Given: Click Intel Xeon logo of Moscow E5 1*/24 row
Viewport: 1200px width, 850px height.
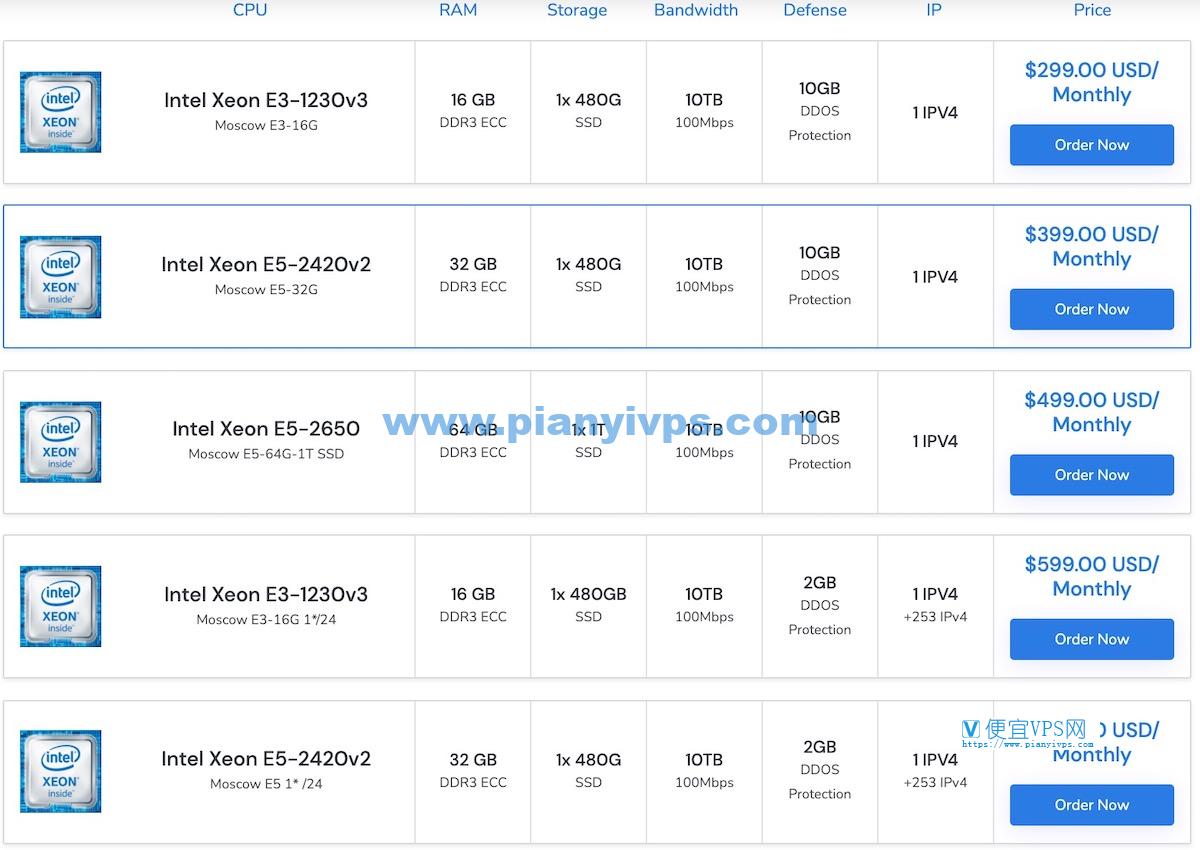Looking at the screenshot, I should pos(60,771).
